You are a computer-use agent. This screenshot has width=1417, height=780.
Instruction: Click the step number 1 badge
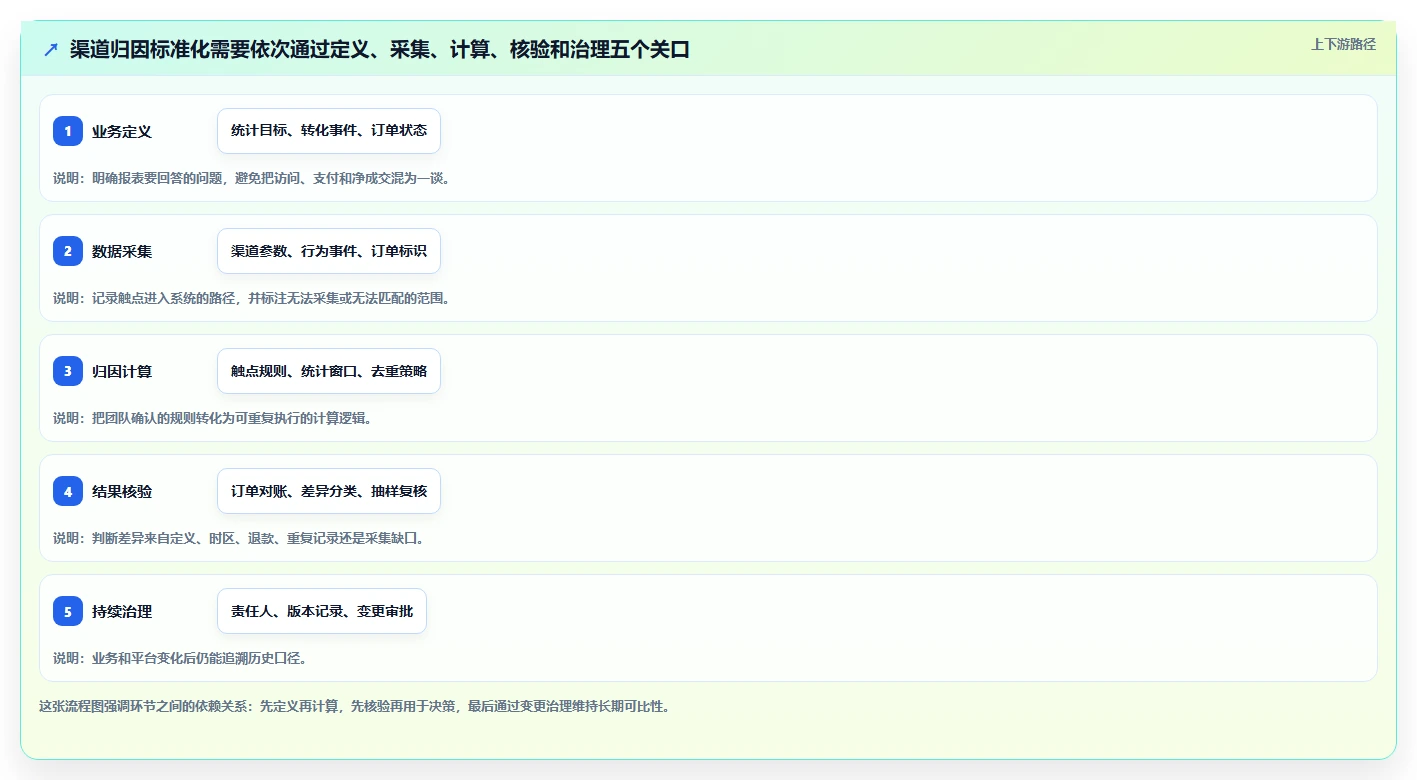pyautogui.click(x=68, y=131)
